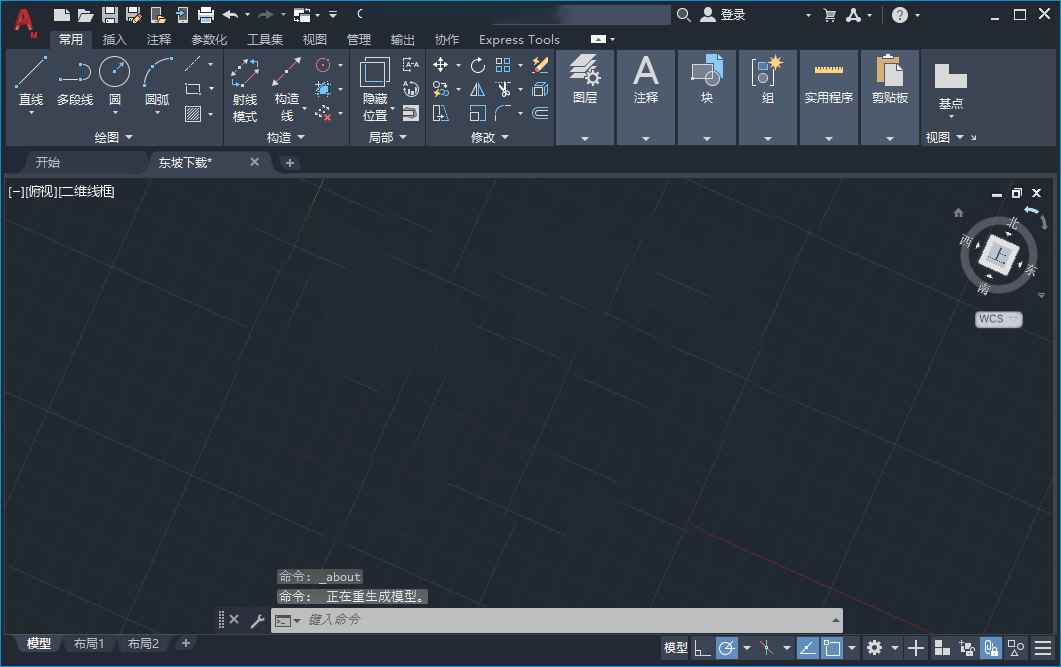The height and width of the screenshot is (667, 1061).
Task: Select the Fillet tool
Action: coord(503,113)
